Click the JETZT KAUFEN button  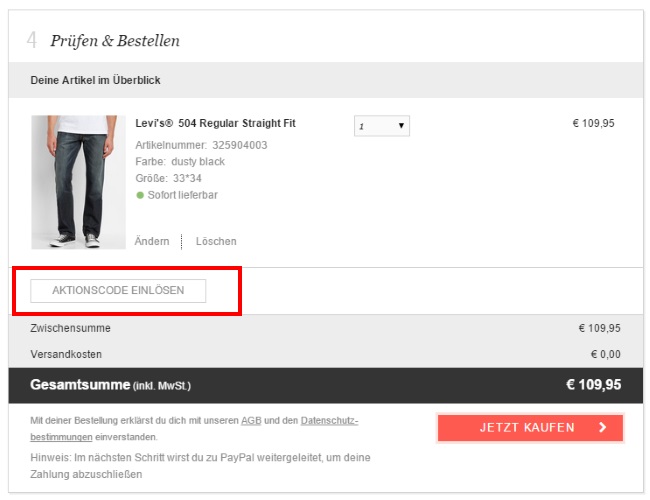tap(530, 427)
